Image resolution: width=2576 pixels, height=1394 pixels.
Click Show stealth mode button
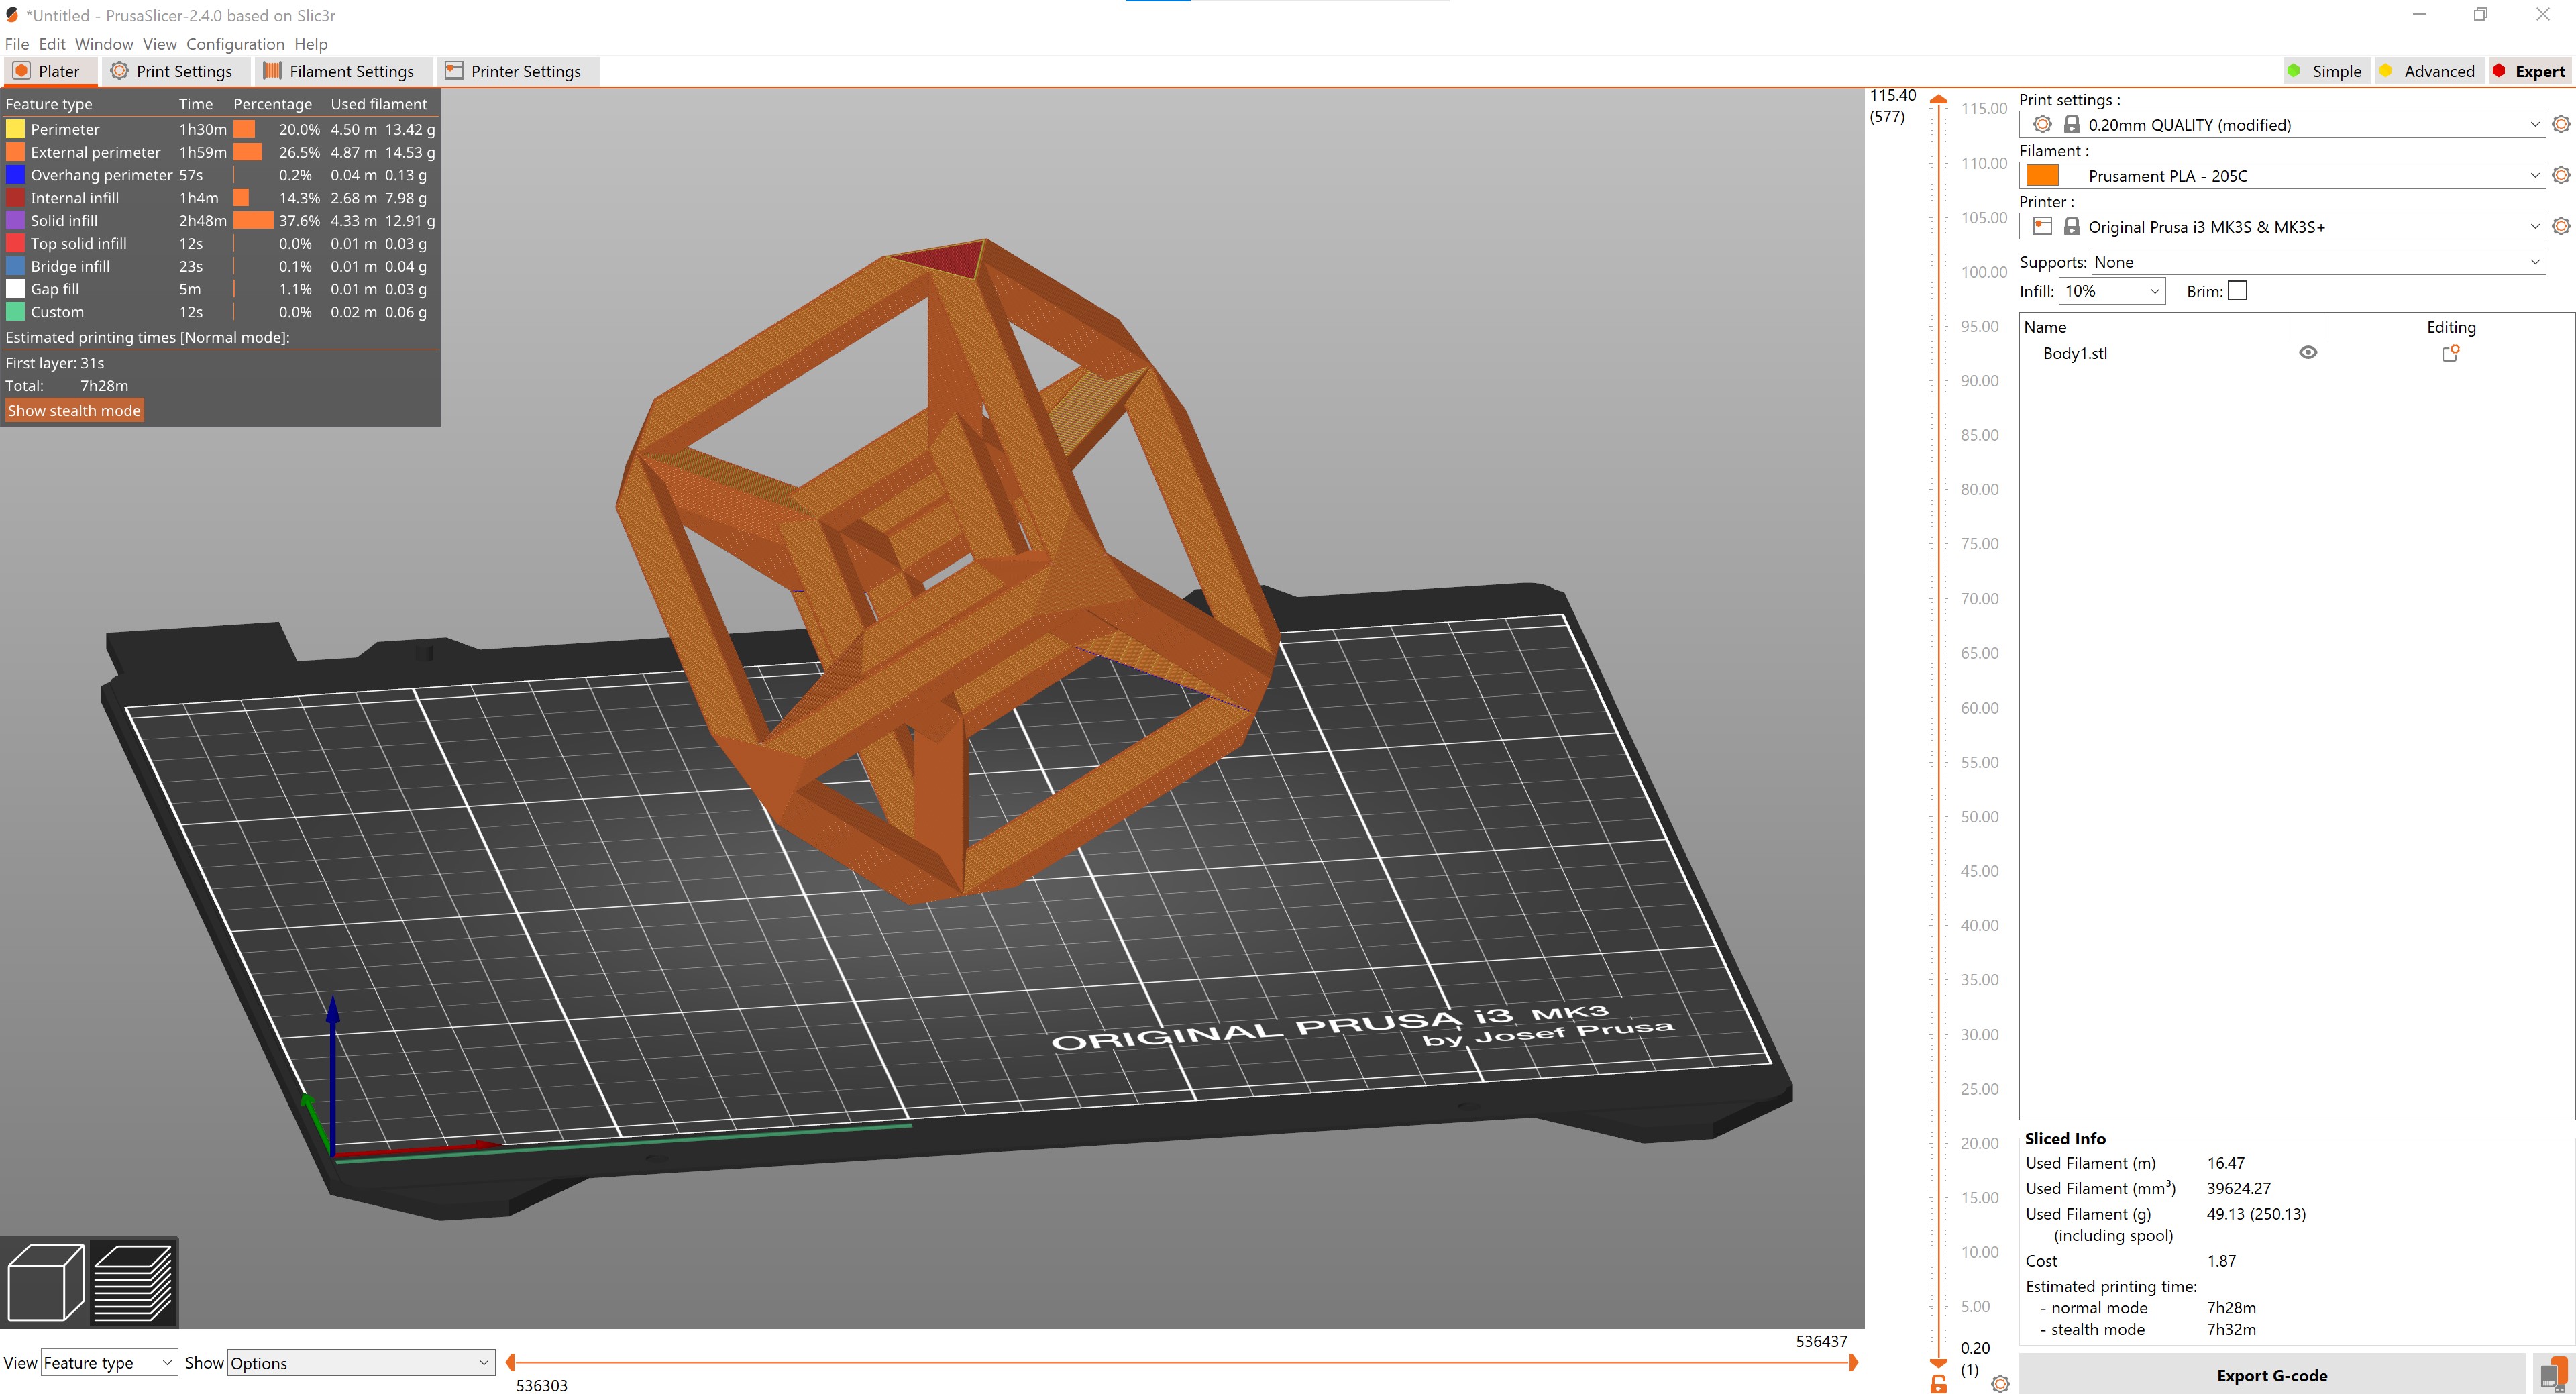(74, 411)
